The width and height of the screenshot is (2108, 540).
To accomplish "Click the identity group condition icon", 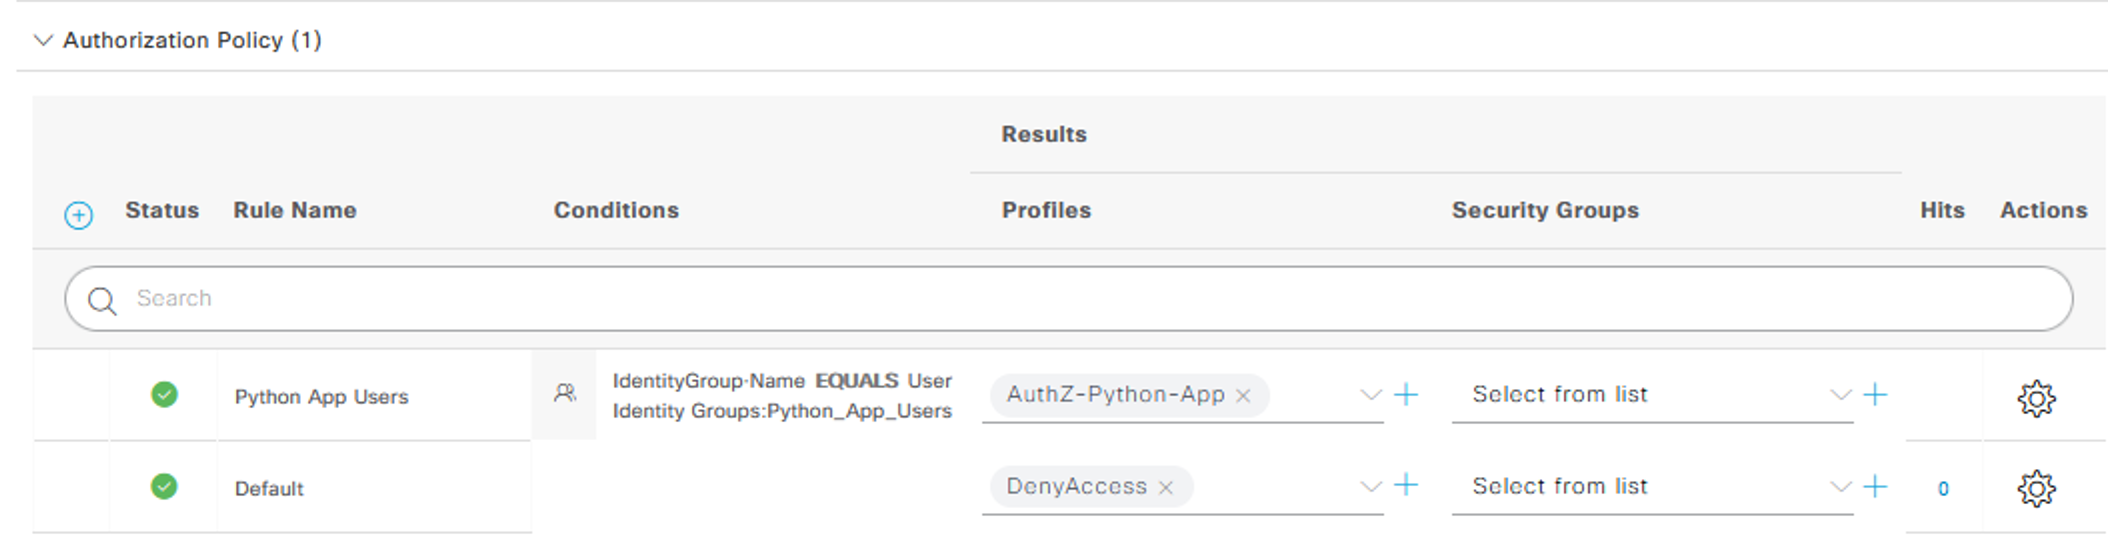I will tap(565, 394).
